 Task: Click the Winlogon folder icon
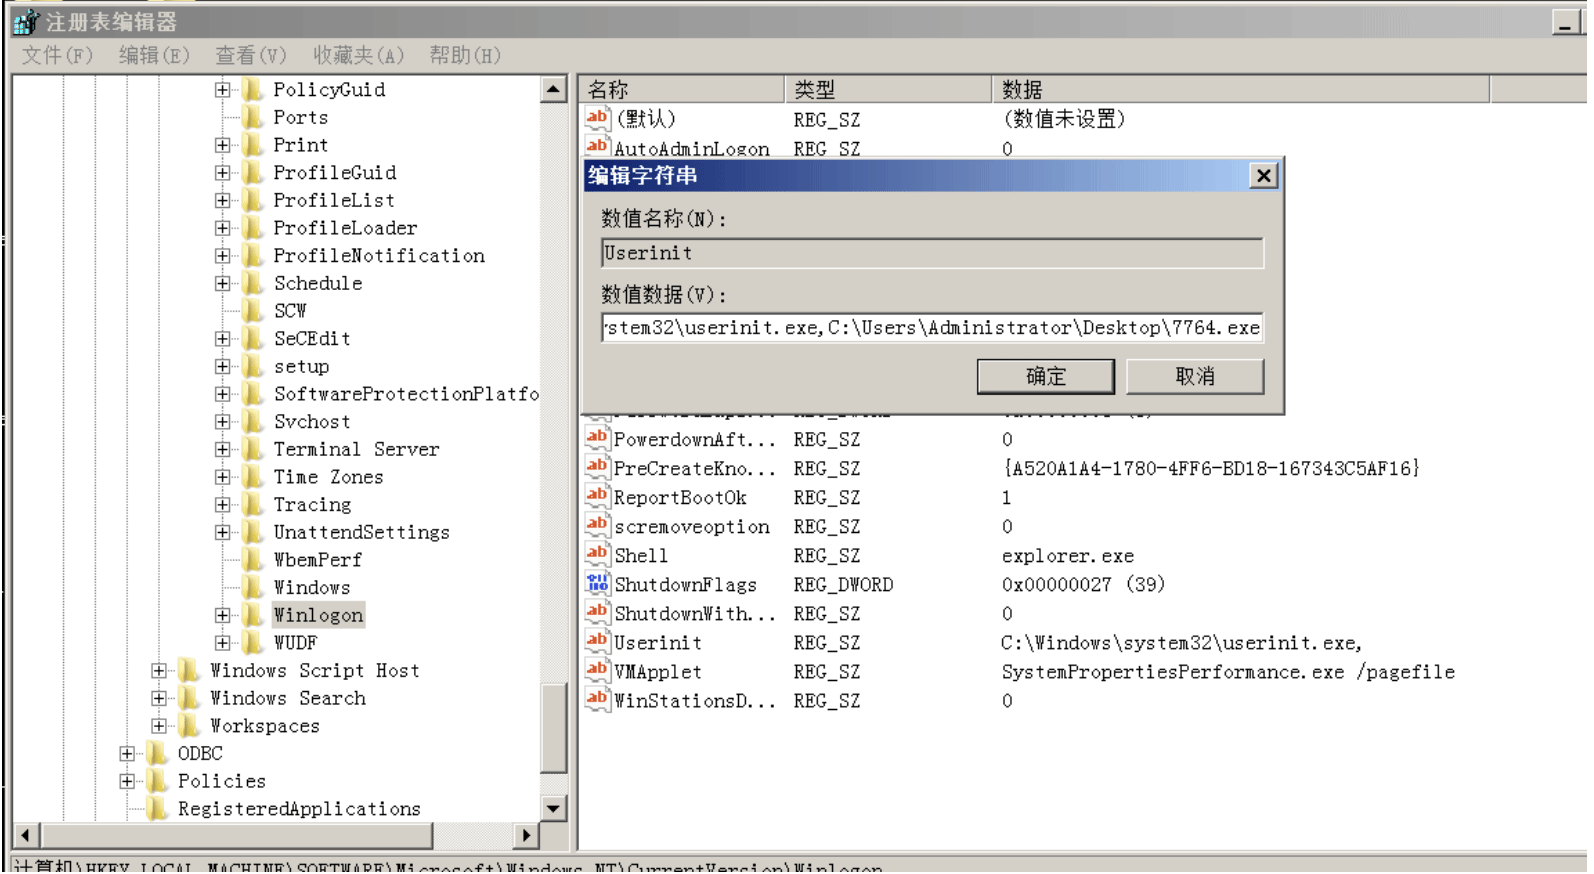coord(254,615)
